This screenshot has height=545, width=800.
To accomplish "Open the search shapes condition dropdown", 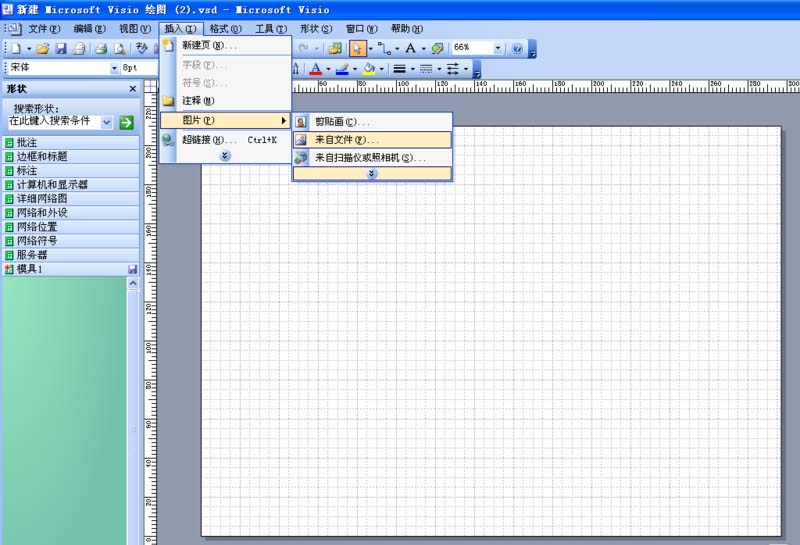I will coord(106,122).
